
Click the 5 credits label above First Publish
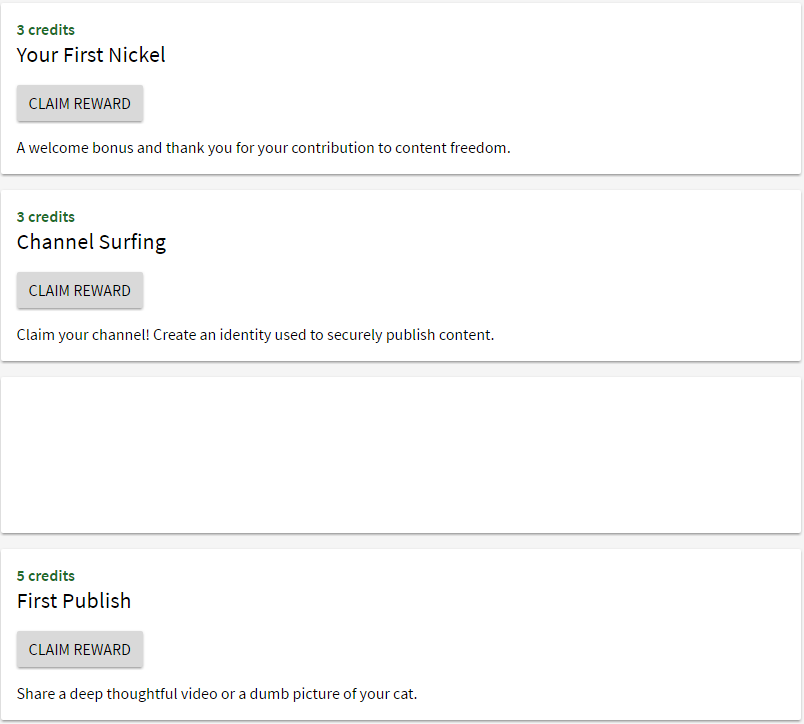(46, 576)
